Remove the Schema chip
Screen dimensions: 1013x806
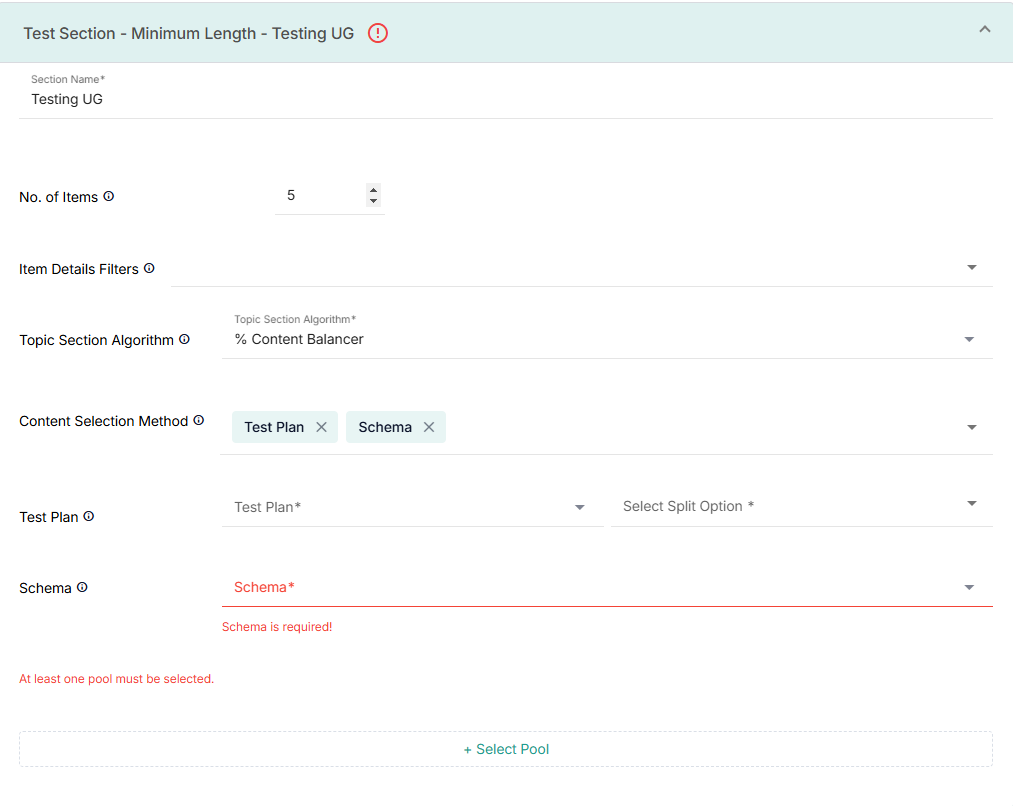pyautogui.click(x=429, y=427)
